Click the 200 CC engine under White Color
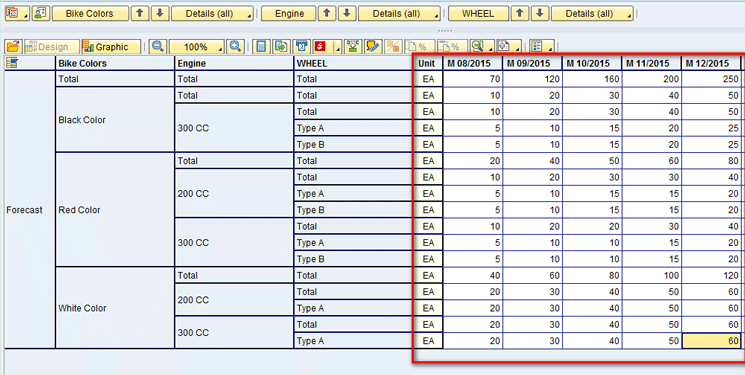The width and height of the screenshot is (745, 375). [234, 300]
